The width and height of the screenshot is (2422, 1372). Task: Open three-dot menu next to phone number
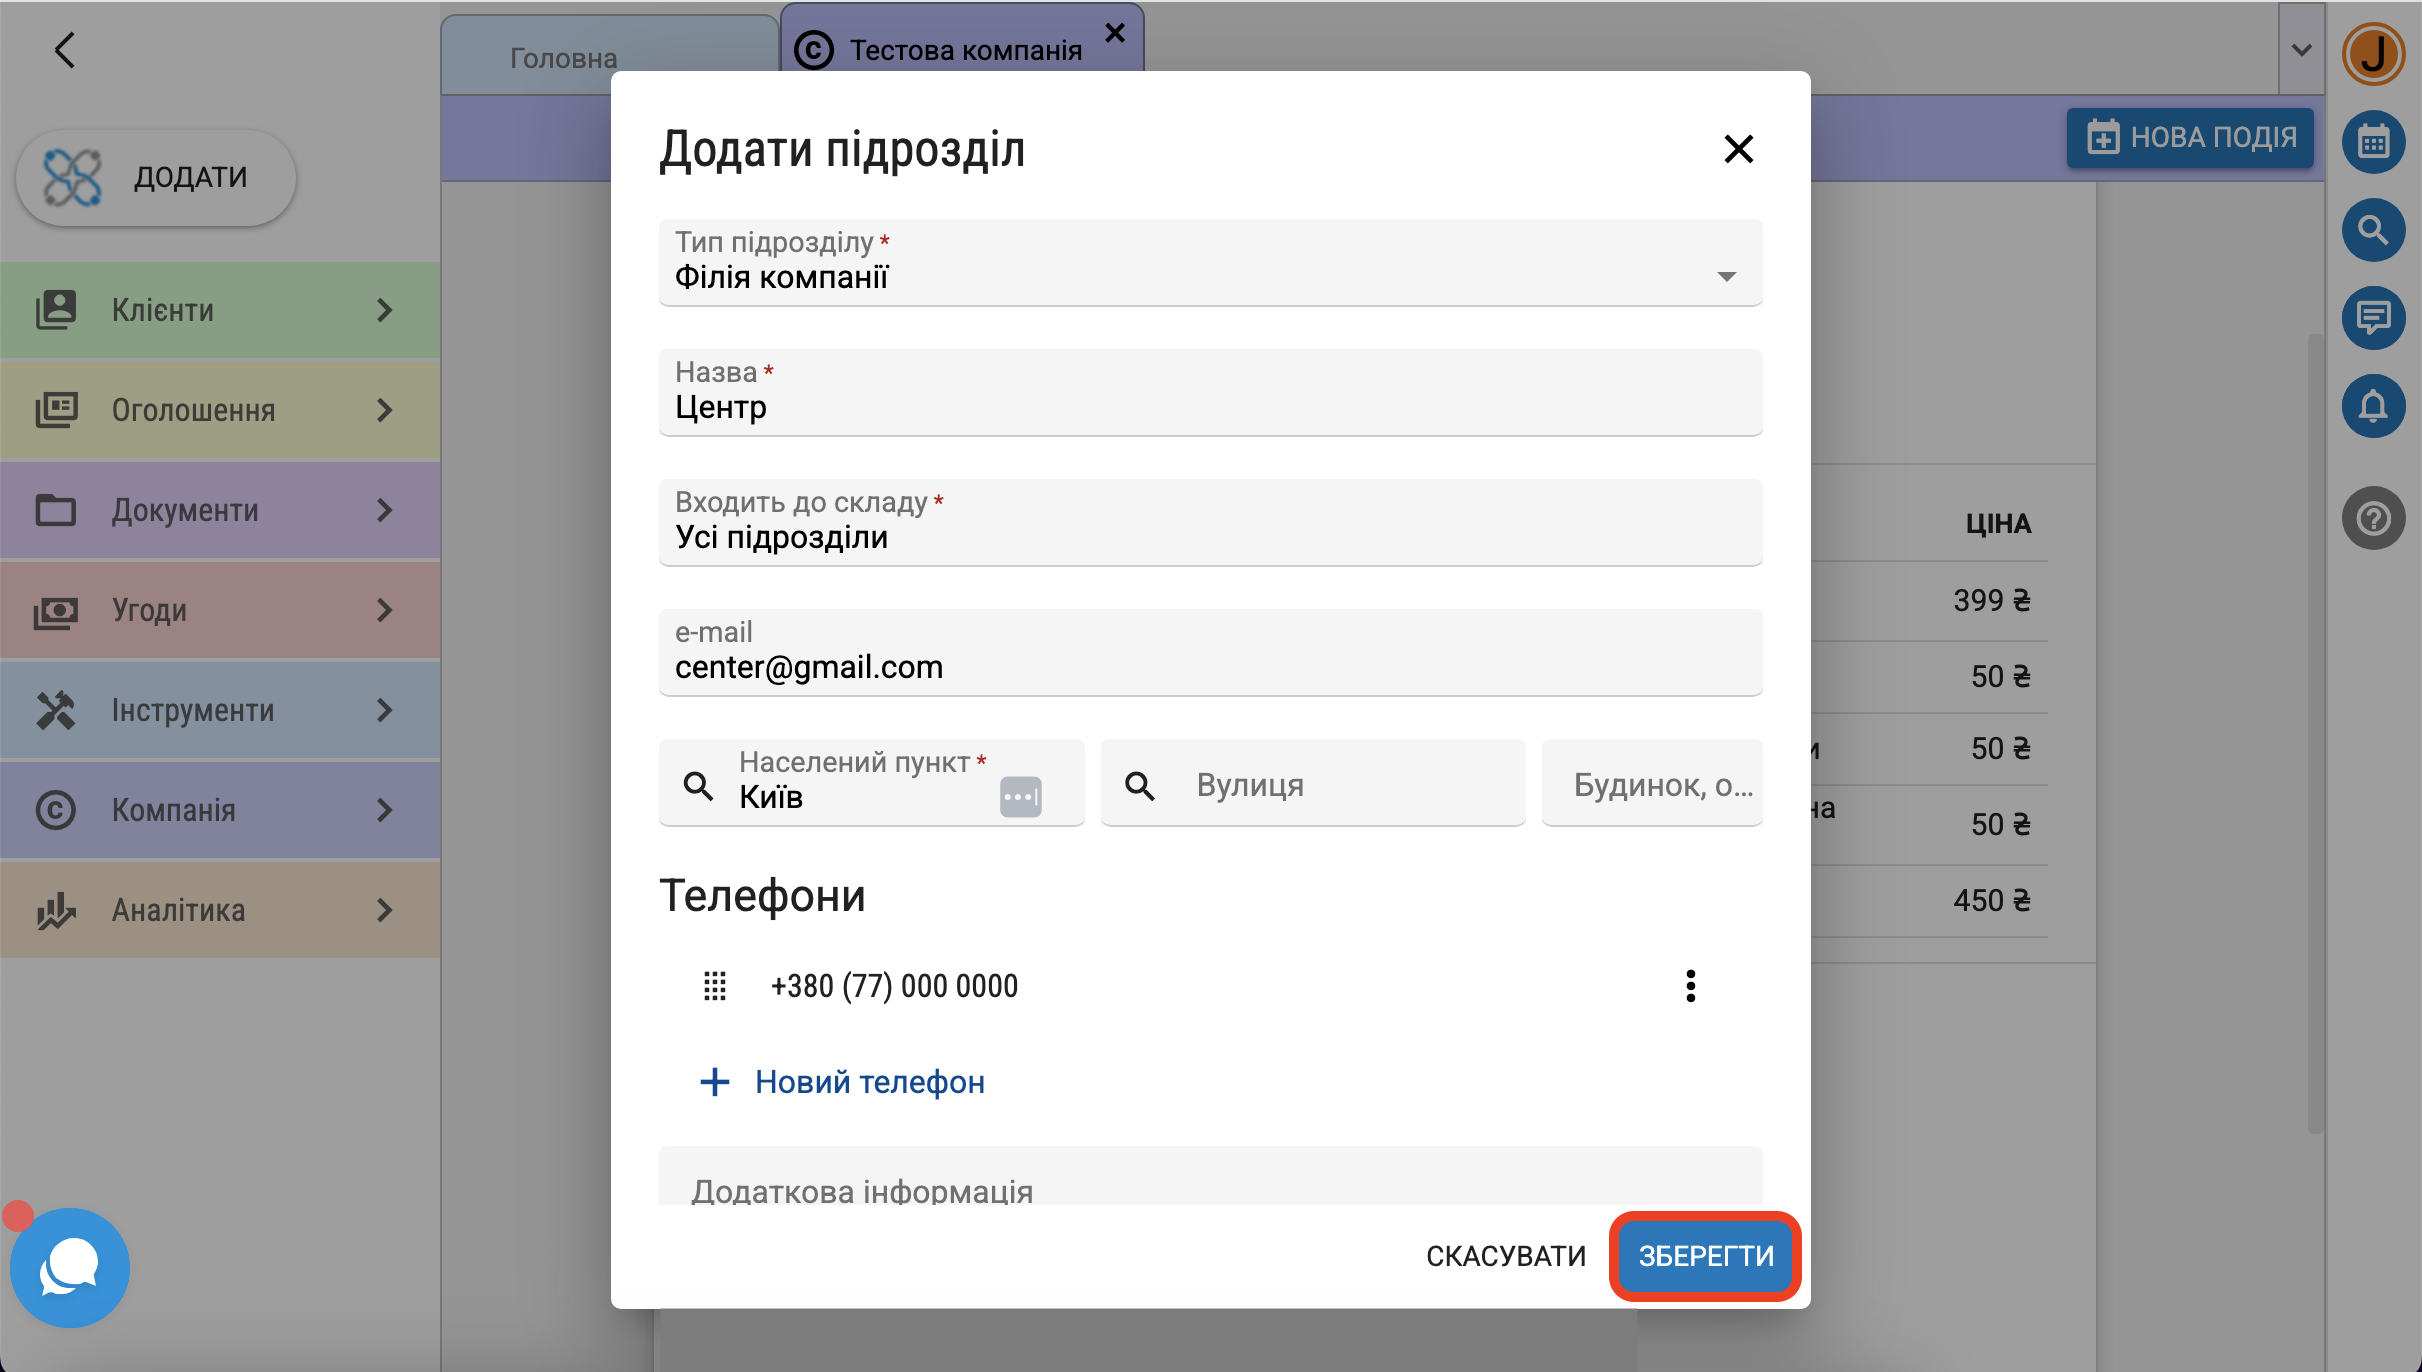[1690, 986]
